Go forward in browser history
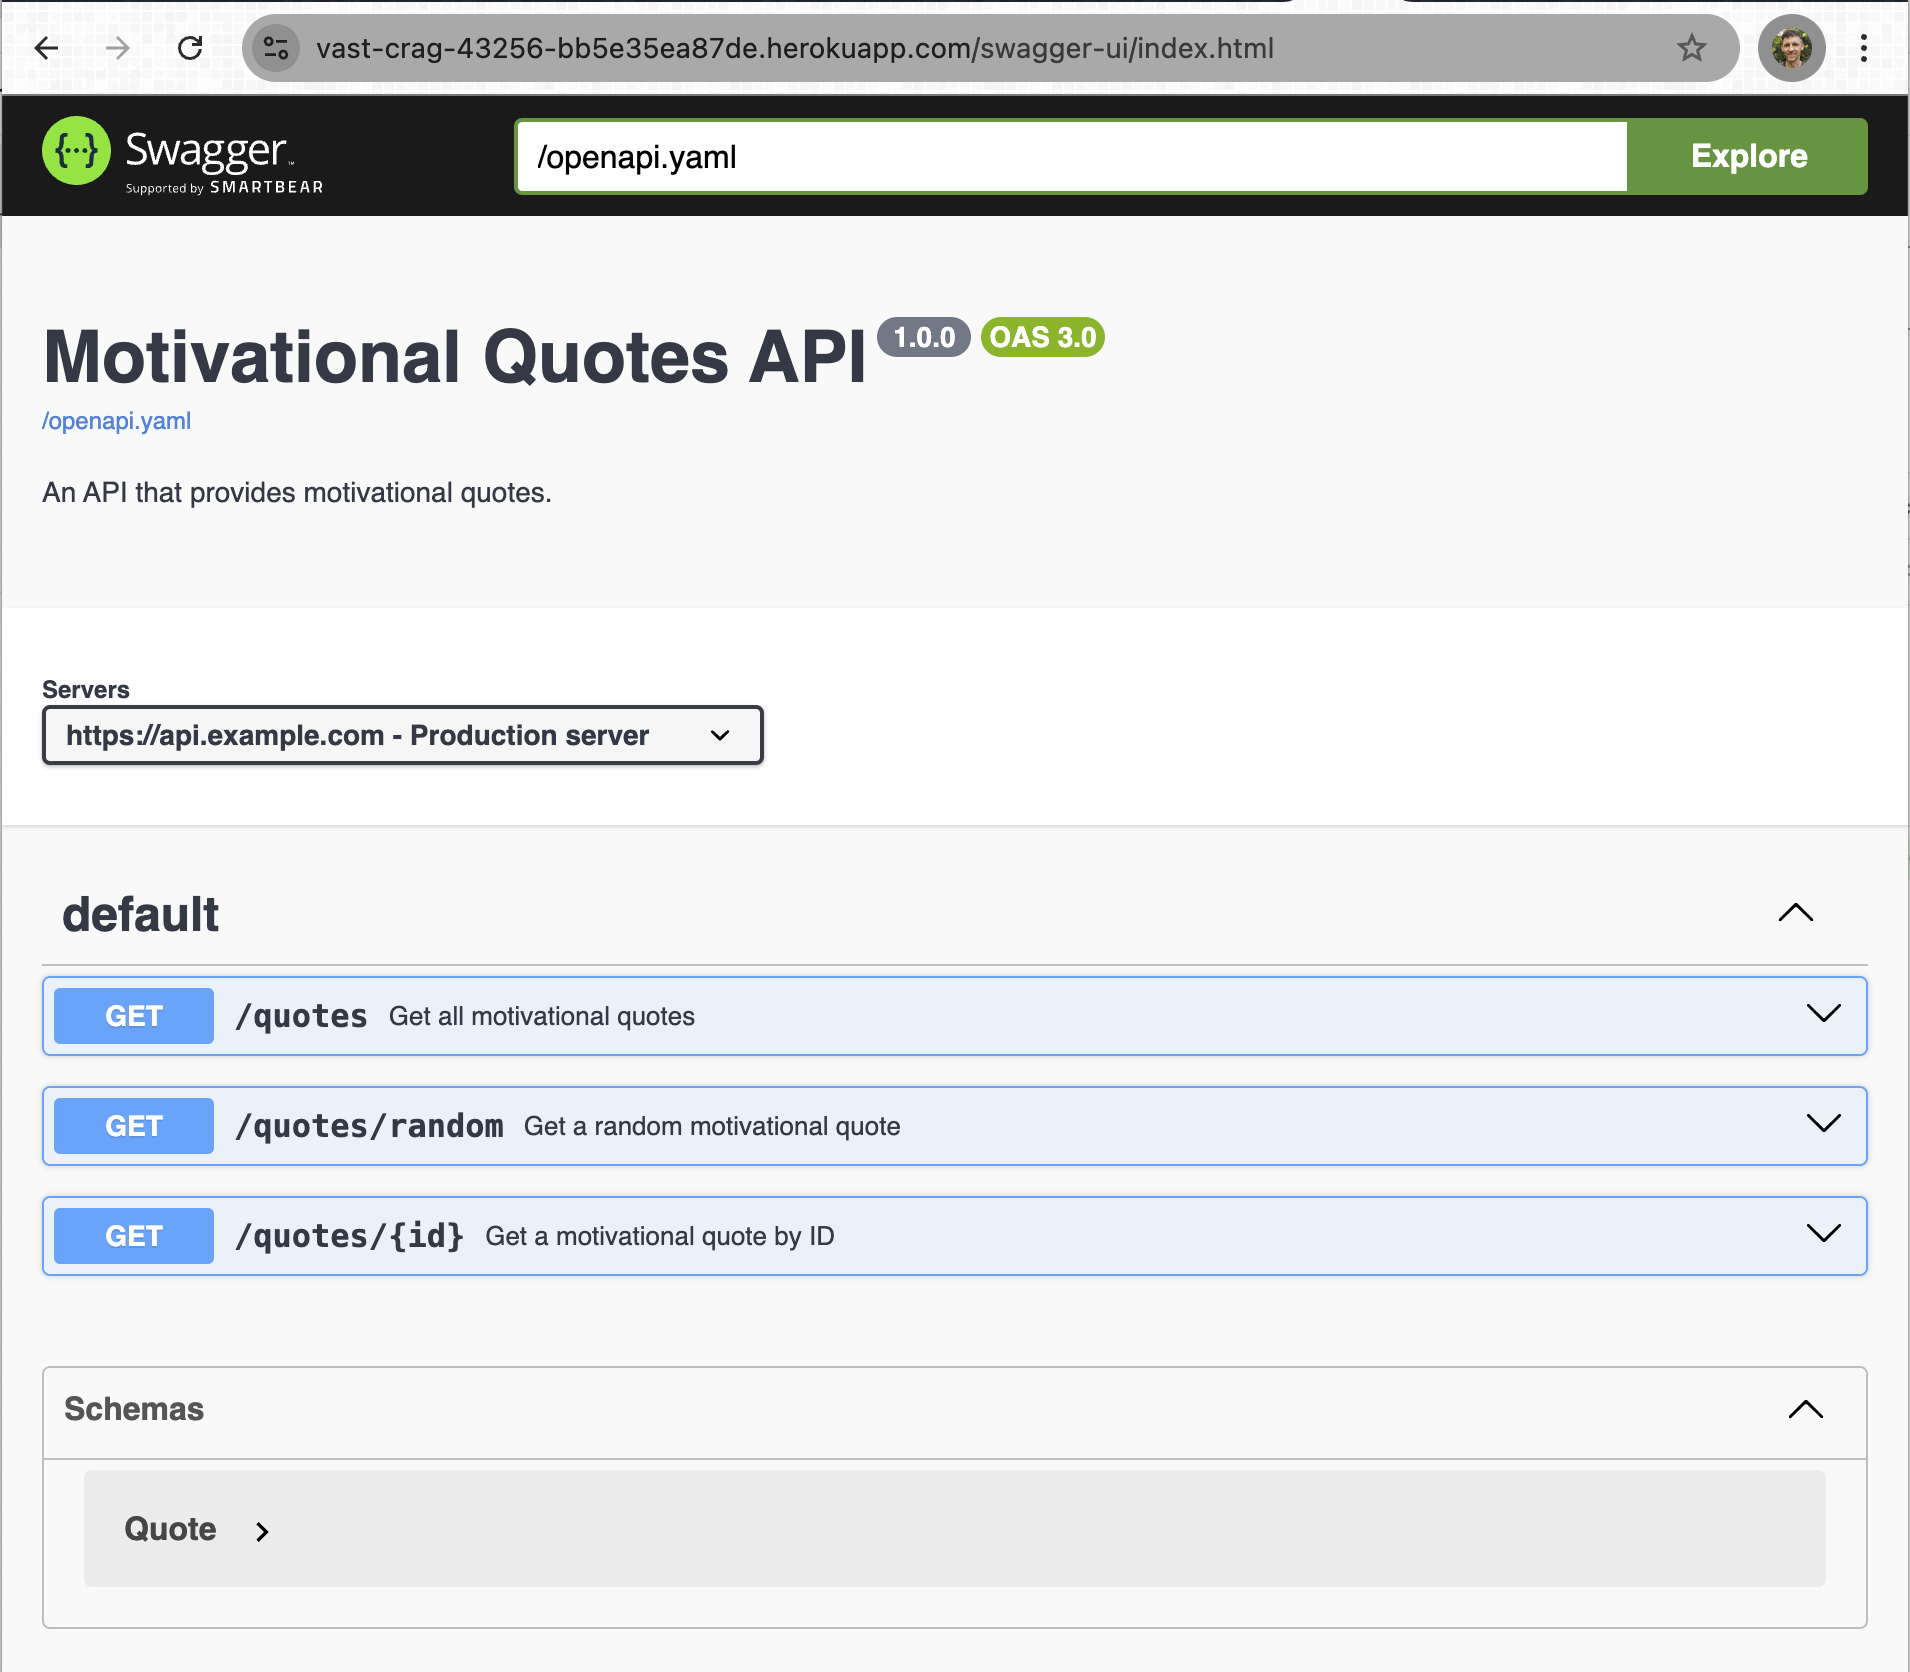This screenshot has height=1672, width=1910. (118, 48)
